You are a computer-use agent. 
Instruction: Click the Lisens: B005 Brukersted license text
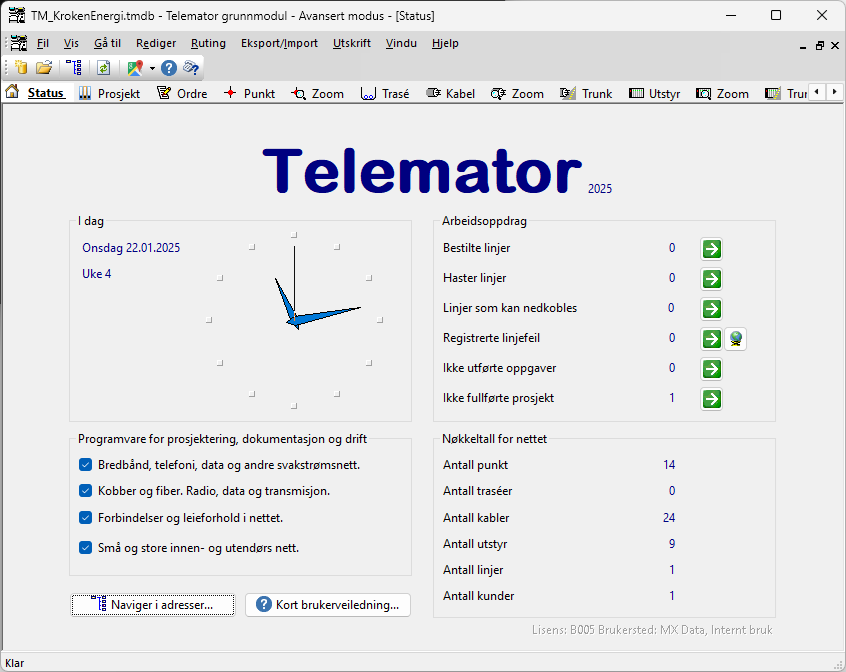click(x=652, y=630)
